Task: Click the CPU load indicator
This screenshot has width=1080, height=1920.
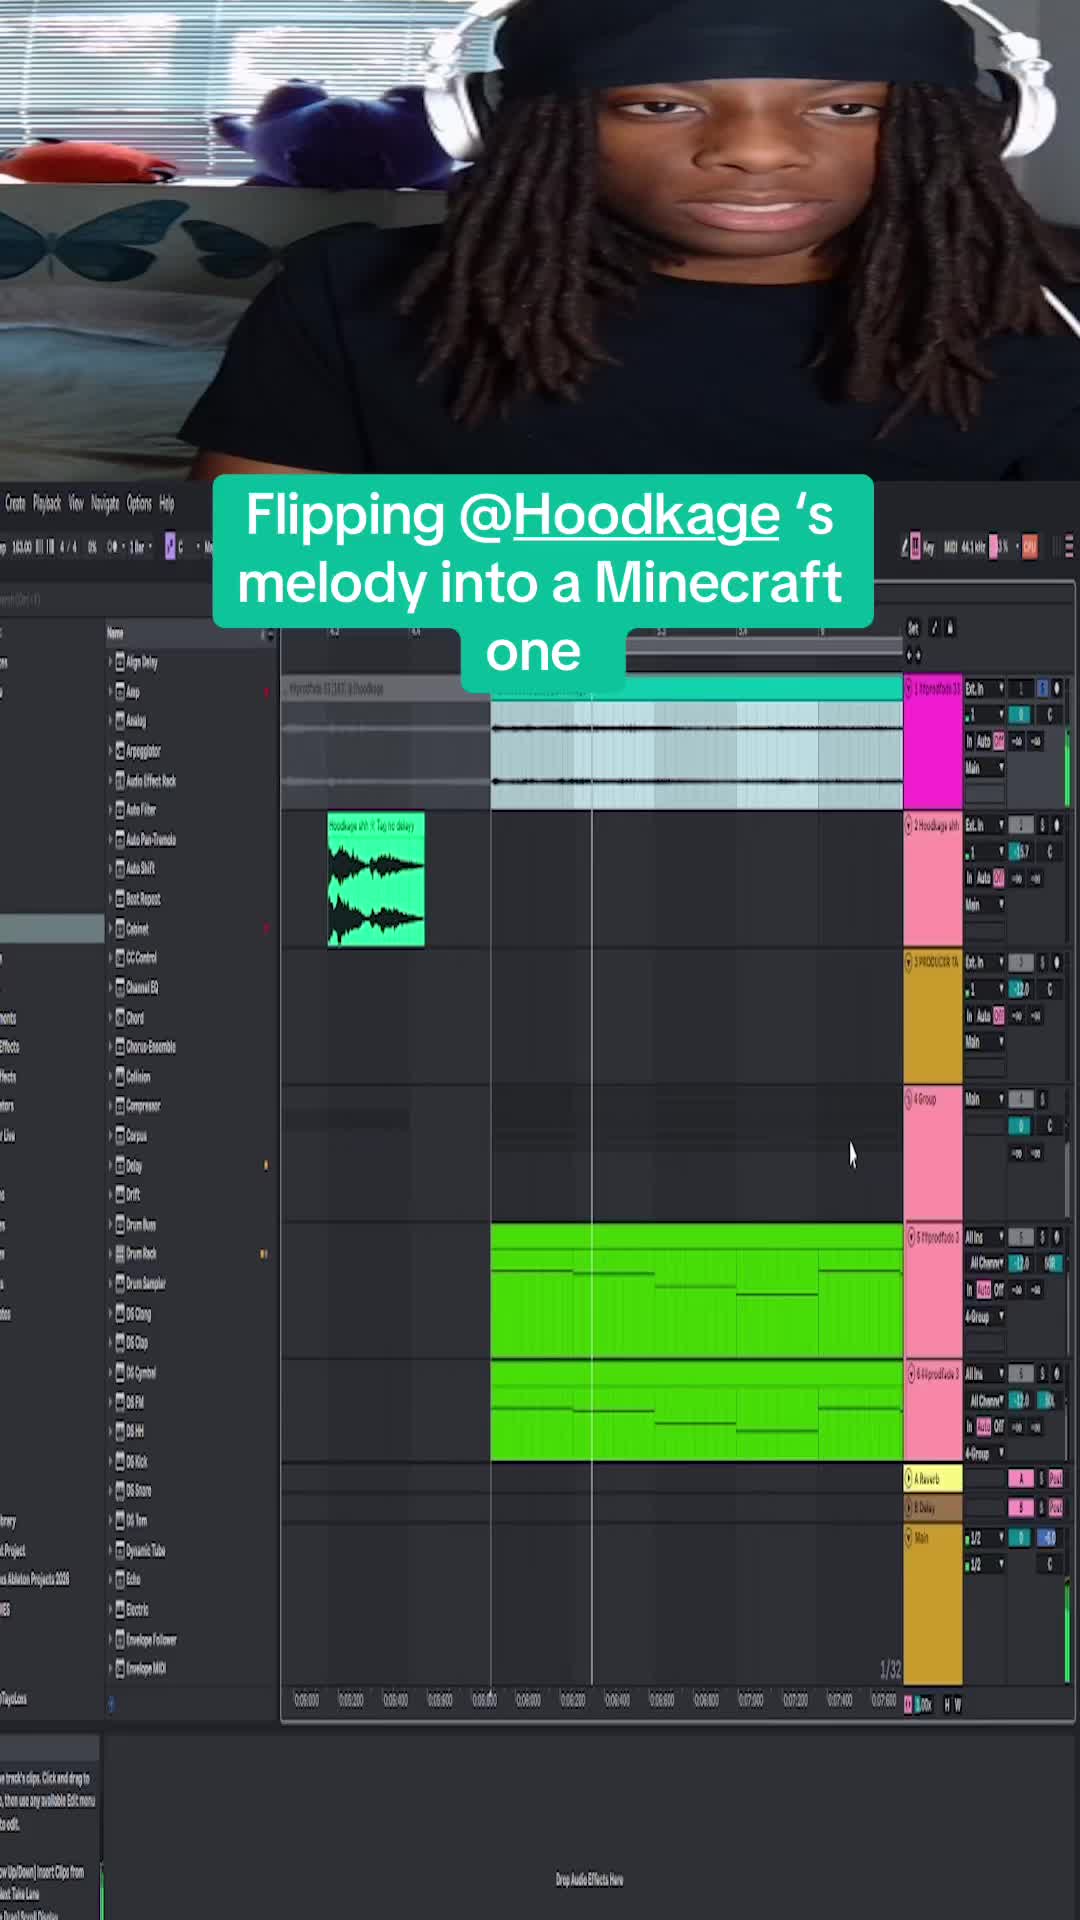Action: [1030, 547]
